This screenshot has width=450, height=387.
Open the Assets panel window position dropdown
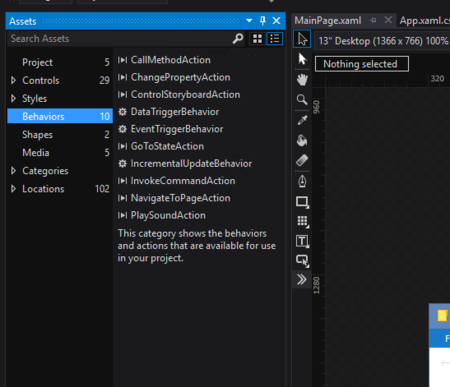pyautogui.click(x=249, y=21)
